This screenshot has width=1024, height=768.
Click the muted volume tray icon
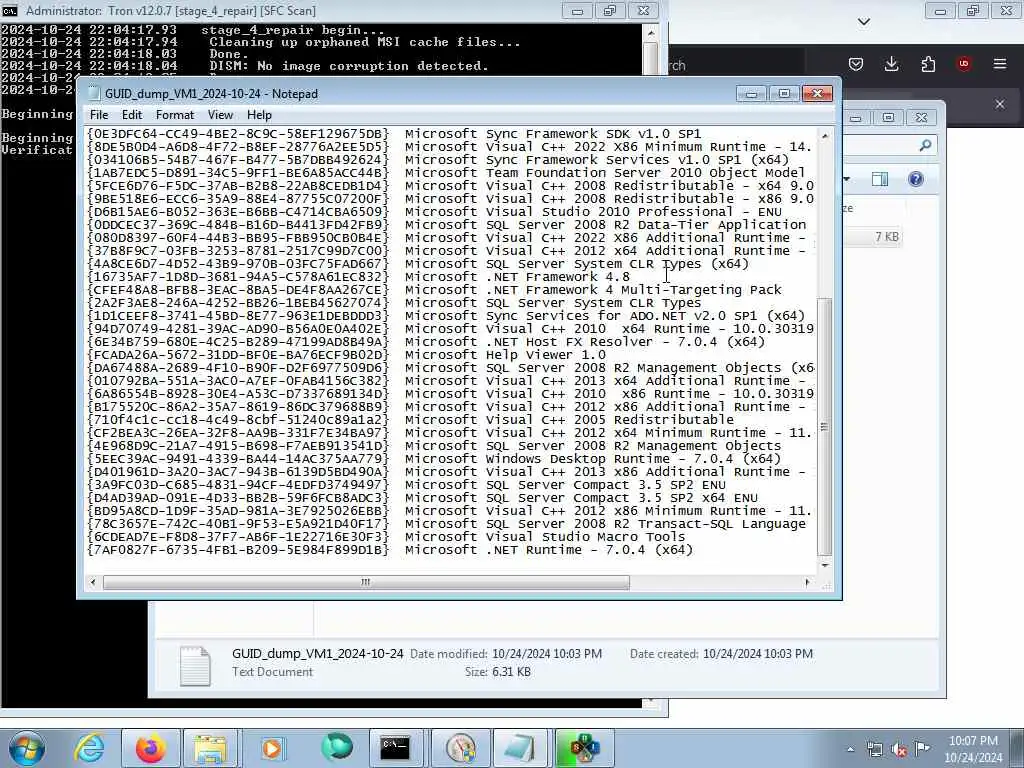pyautogui.click(x=899, y=749)
